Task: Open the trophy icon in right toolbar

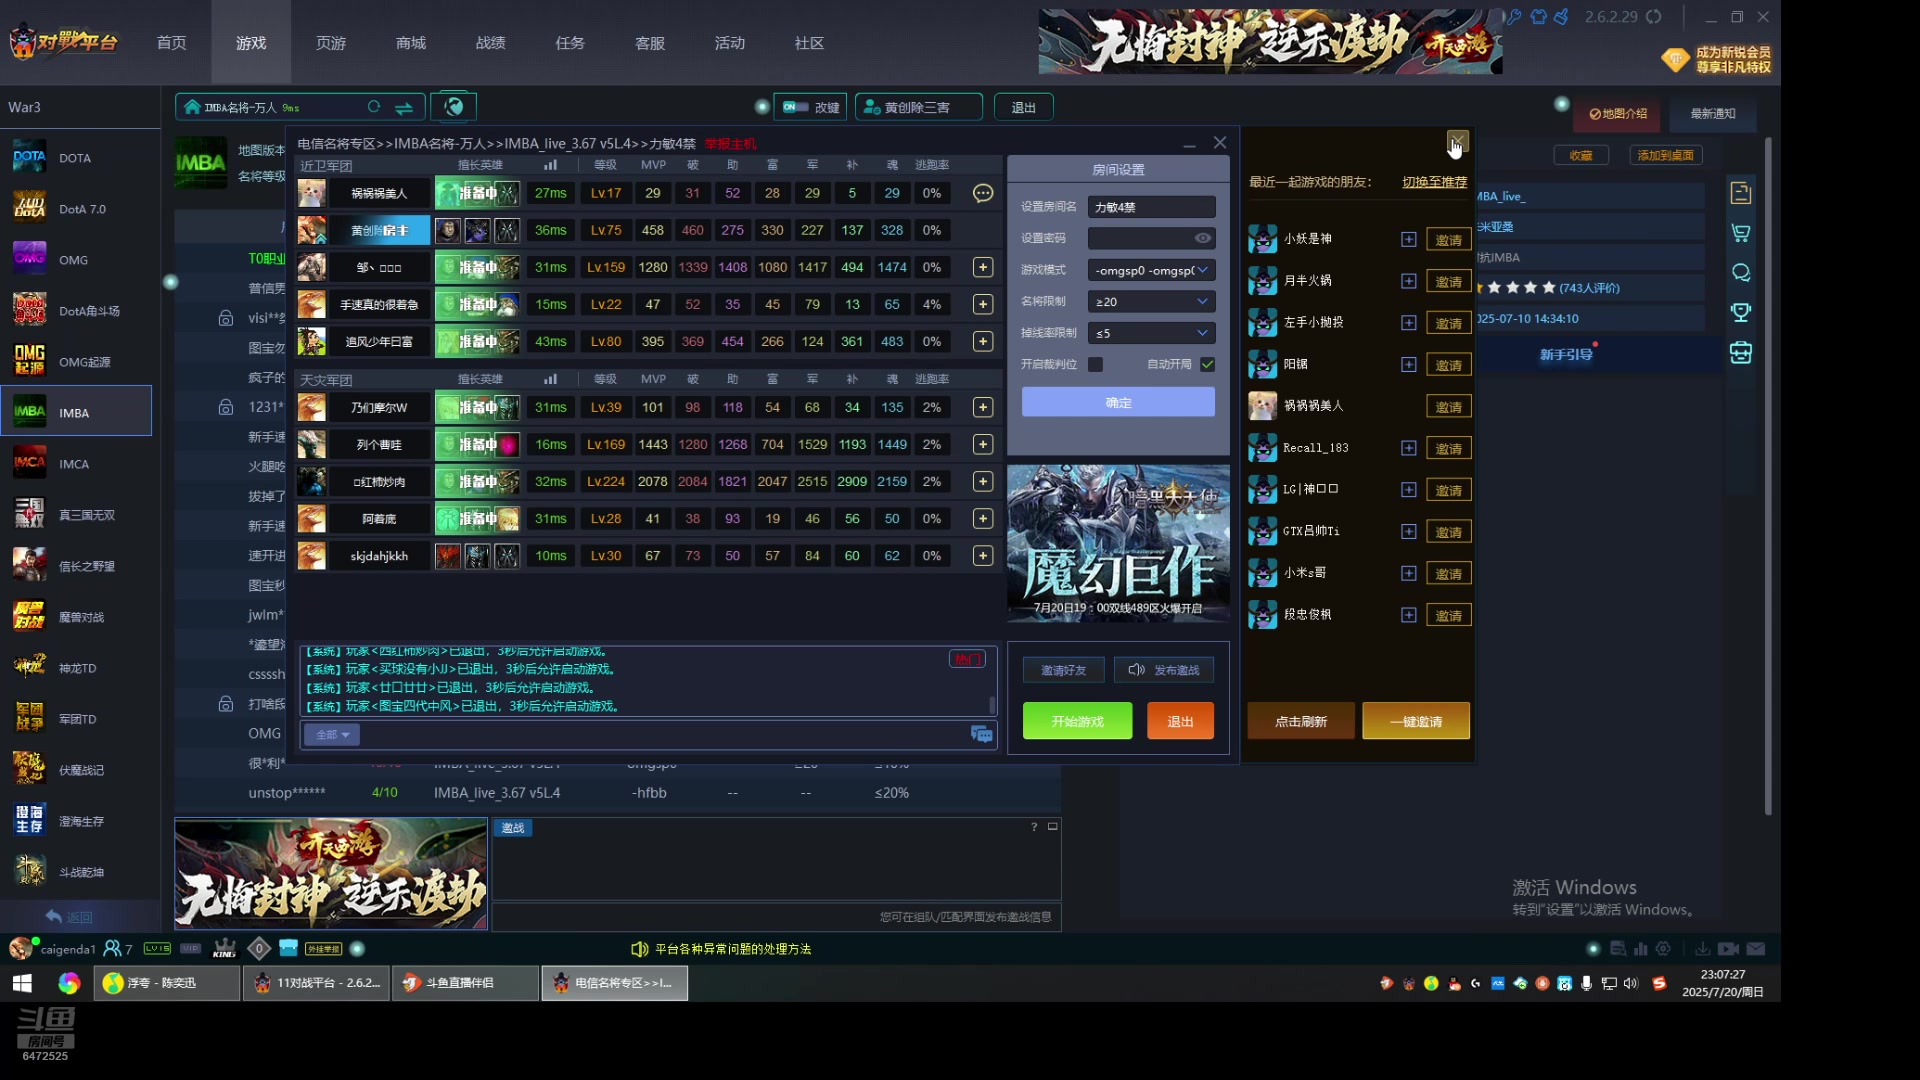Action: [1741, 312]
